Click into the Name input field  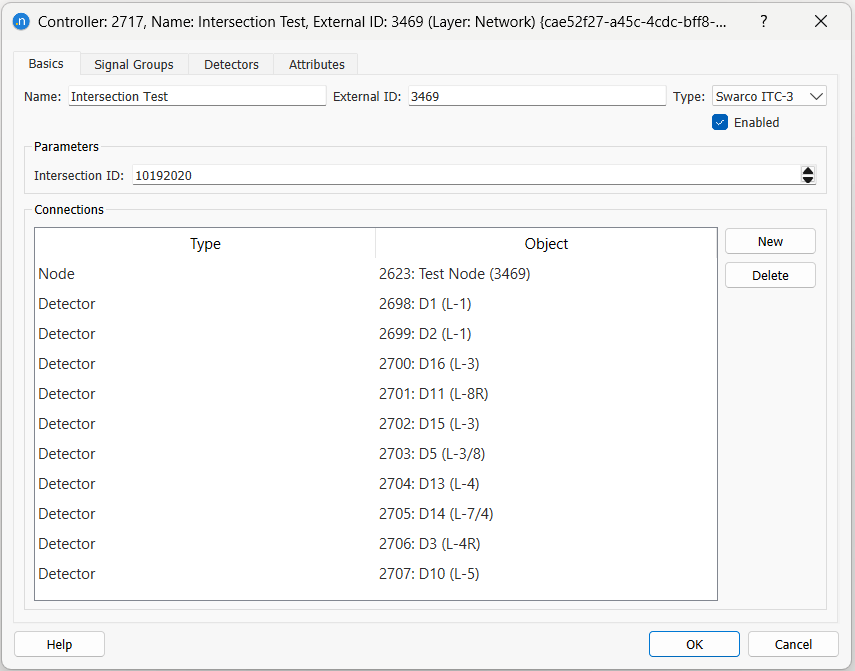click(x=196, y=96)
